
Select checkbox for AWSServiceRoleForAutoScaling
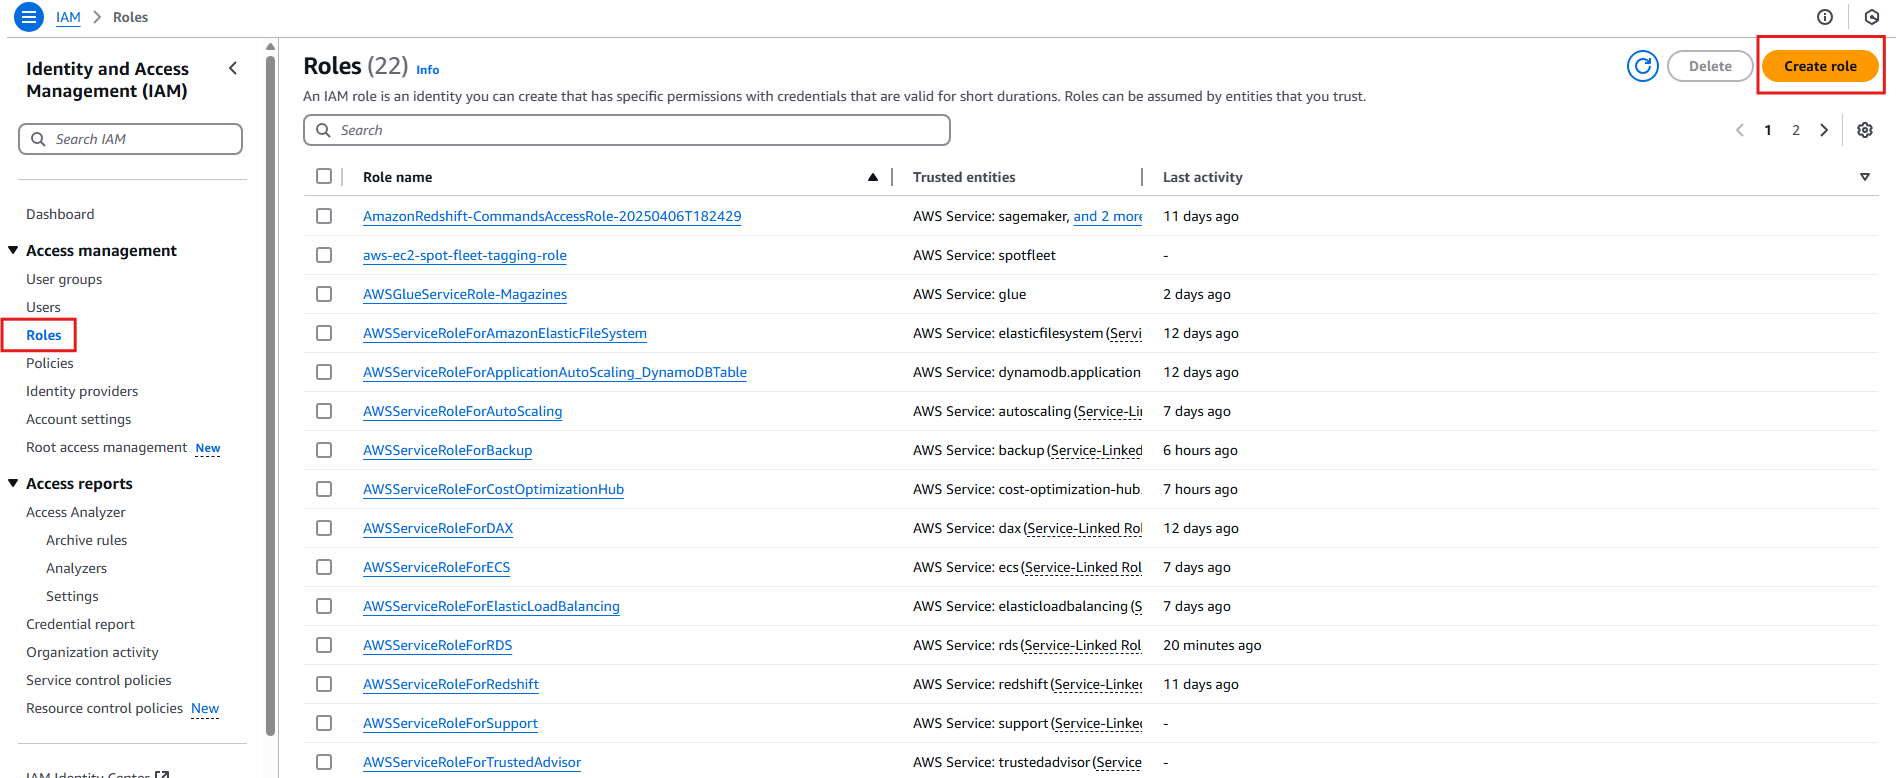(x=324, y=411)
